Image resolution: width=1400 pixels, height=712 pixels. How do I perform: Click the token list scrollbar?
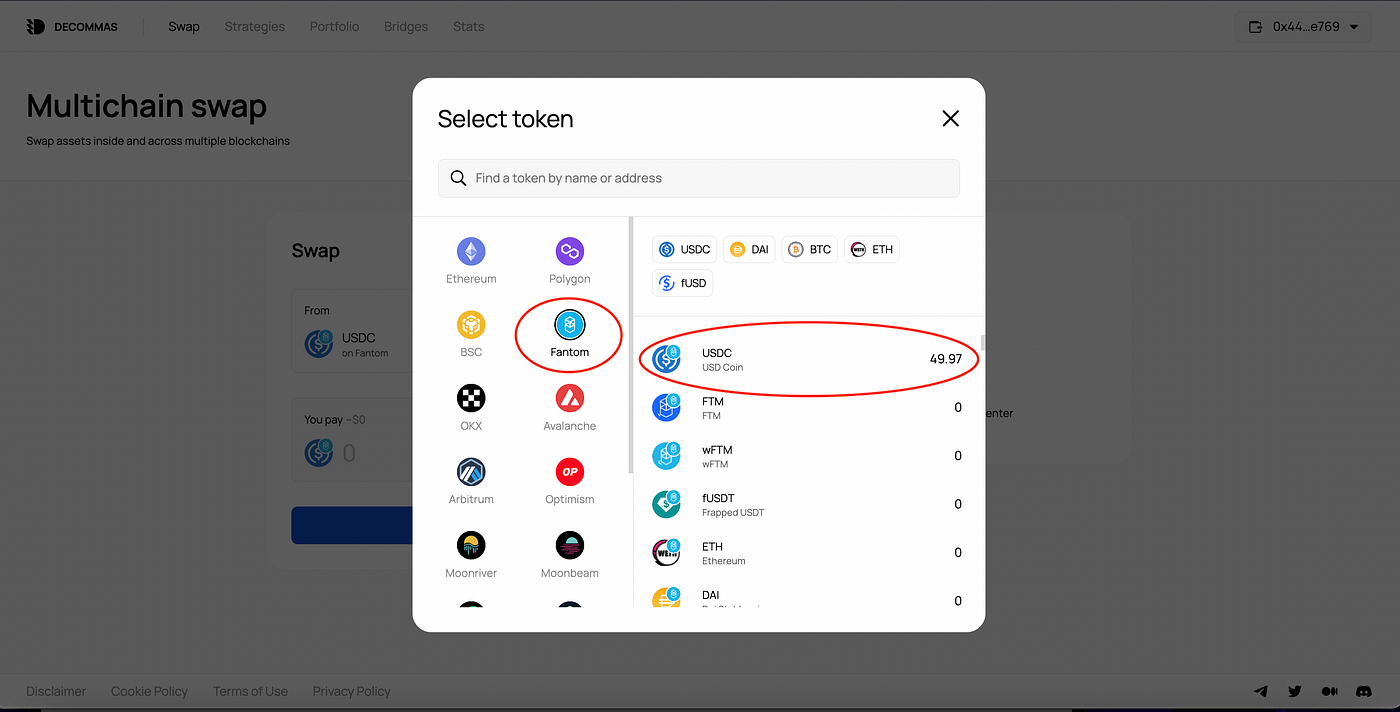coord(983,343)
